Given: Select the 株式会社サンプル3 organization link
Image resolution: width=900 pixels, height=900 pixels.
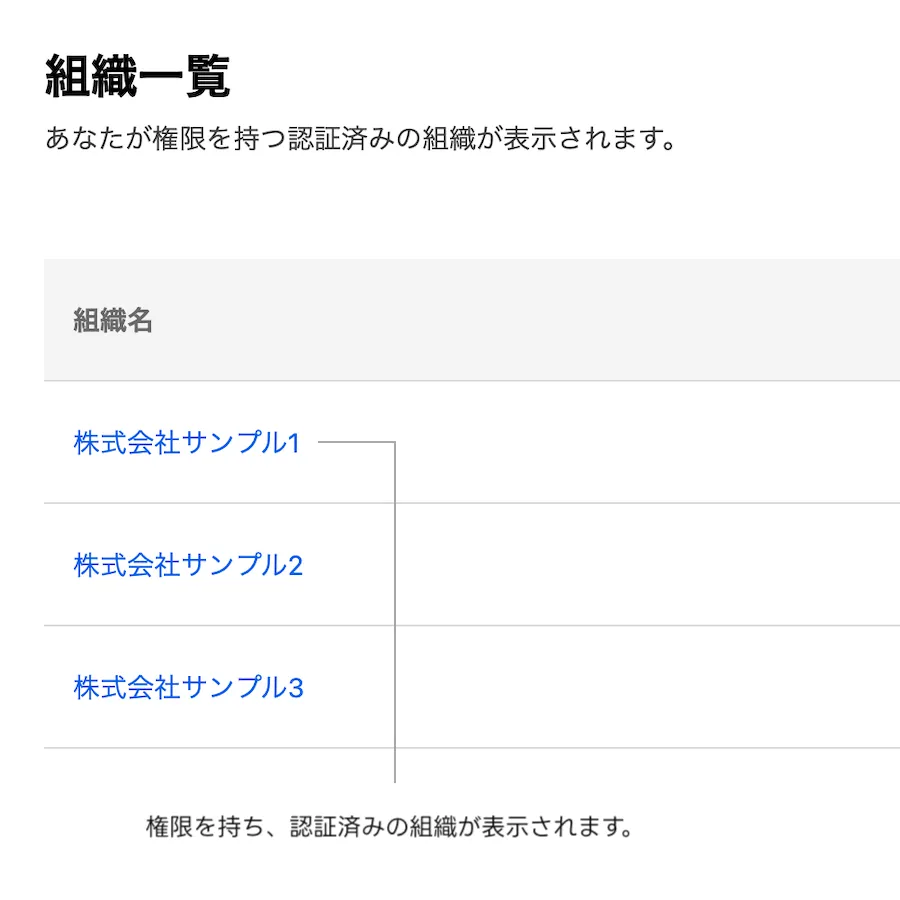Looking at the screenshot, I should (x=188, y=688).
